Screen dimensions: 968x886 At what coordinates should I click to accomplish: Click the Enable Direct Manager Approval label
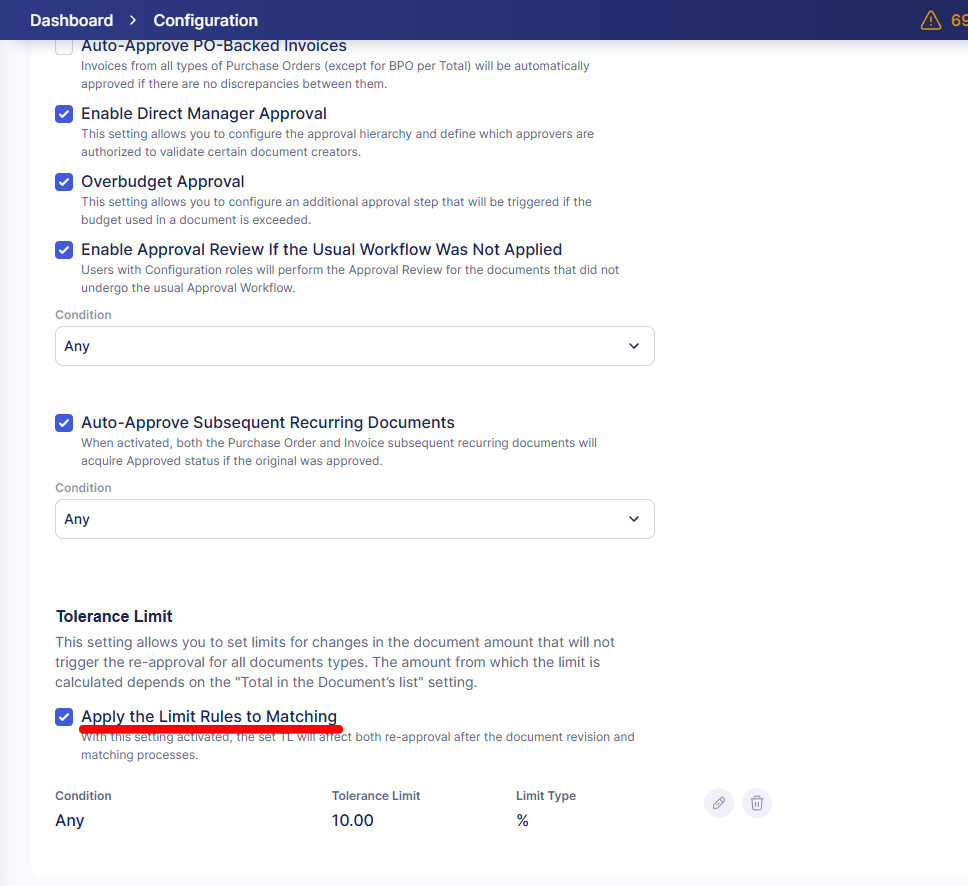[x=204, y=114]
